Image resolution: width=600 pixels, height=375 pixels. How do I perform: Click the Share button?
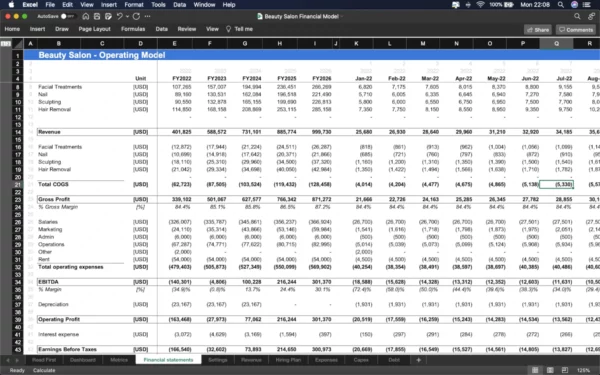coord(538,29)
